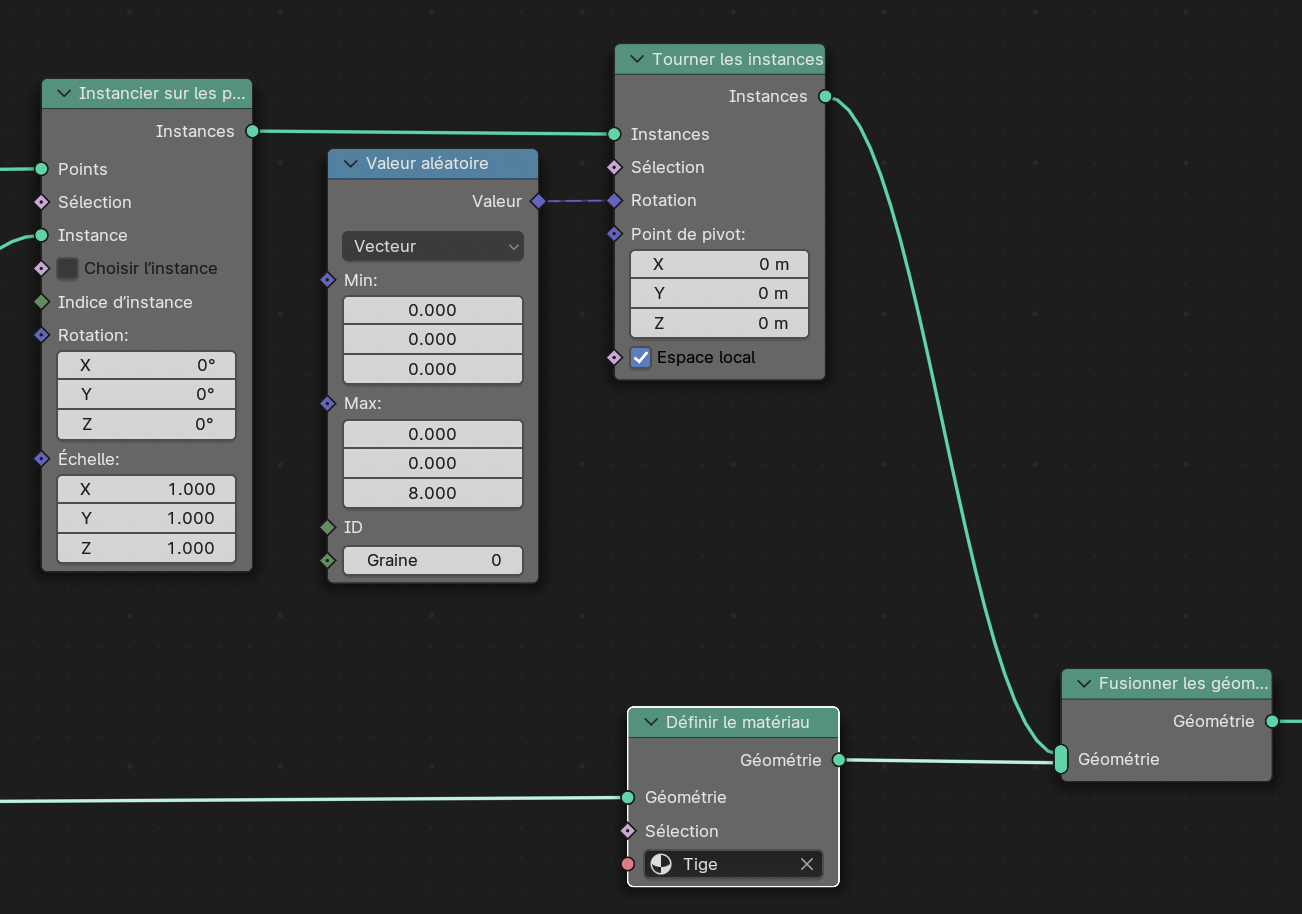
Task: Click the Échelle X value field
Action: [146, 489]
